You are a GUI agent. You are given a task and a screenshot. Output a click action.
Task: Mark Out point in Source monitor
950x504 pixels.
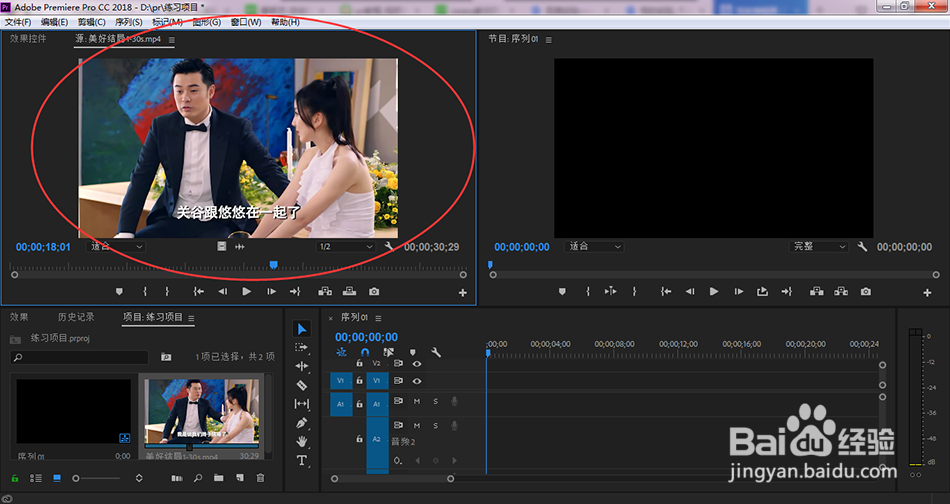point(167,291)
